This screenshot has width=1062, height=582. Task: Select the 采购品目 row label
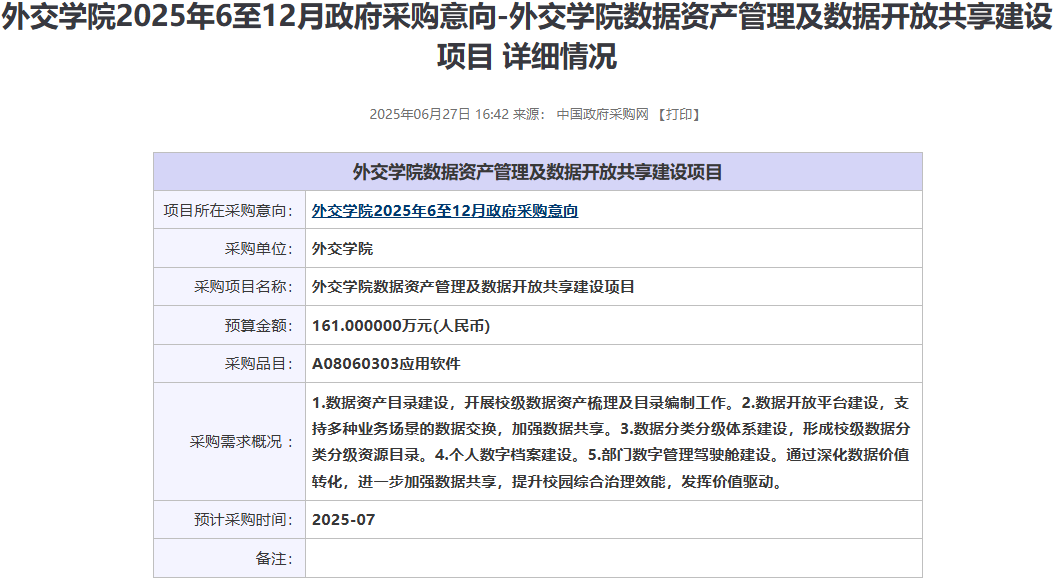click(x=258, y=364)
